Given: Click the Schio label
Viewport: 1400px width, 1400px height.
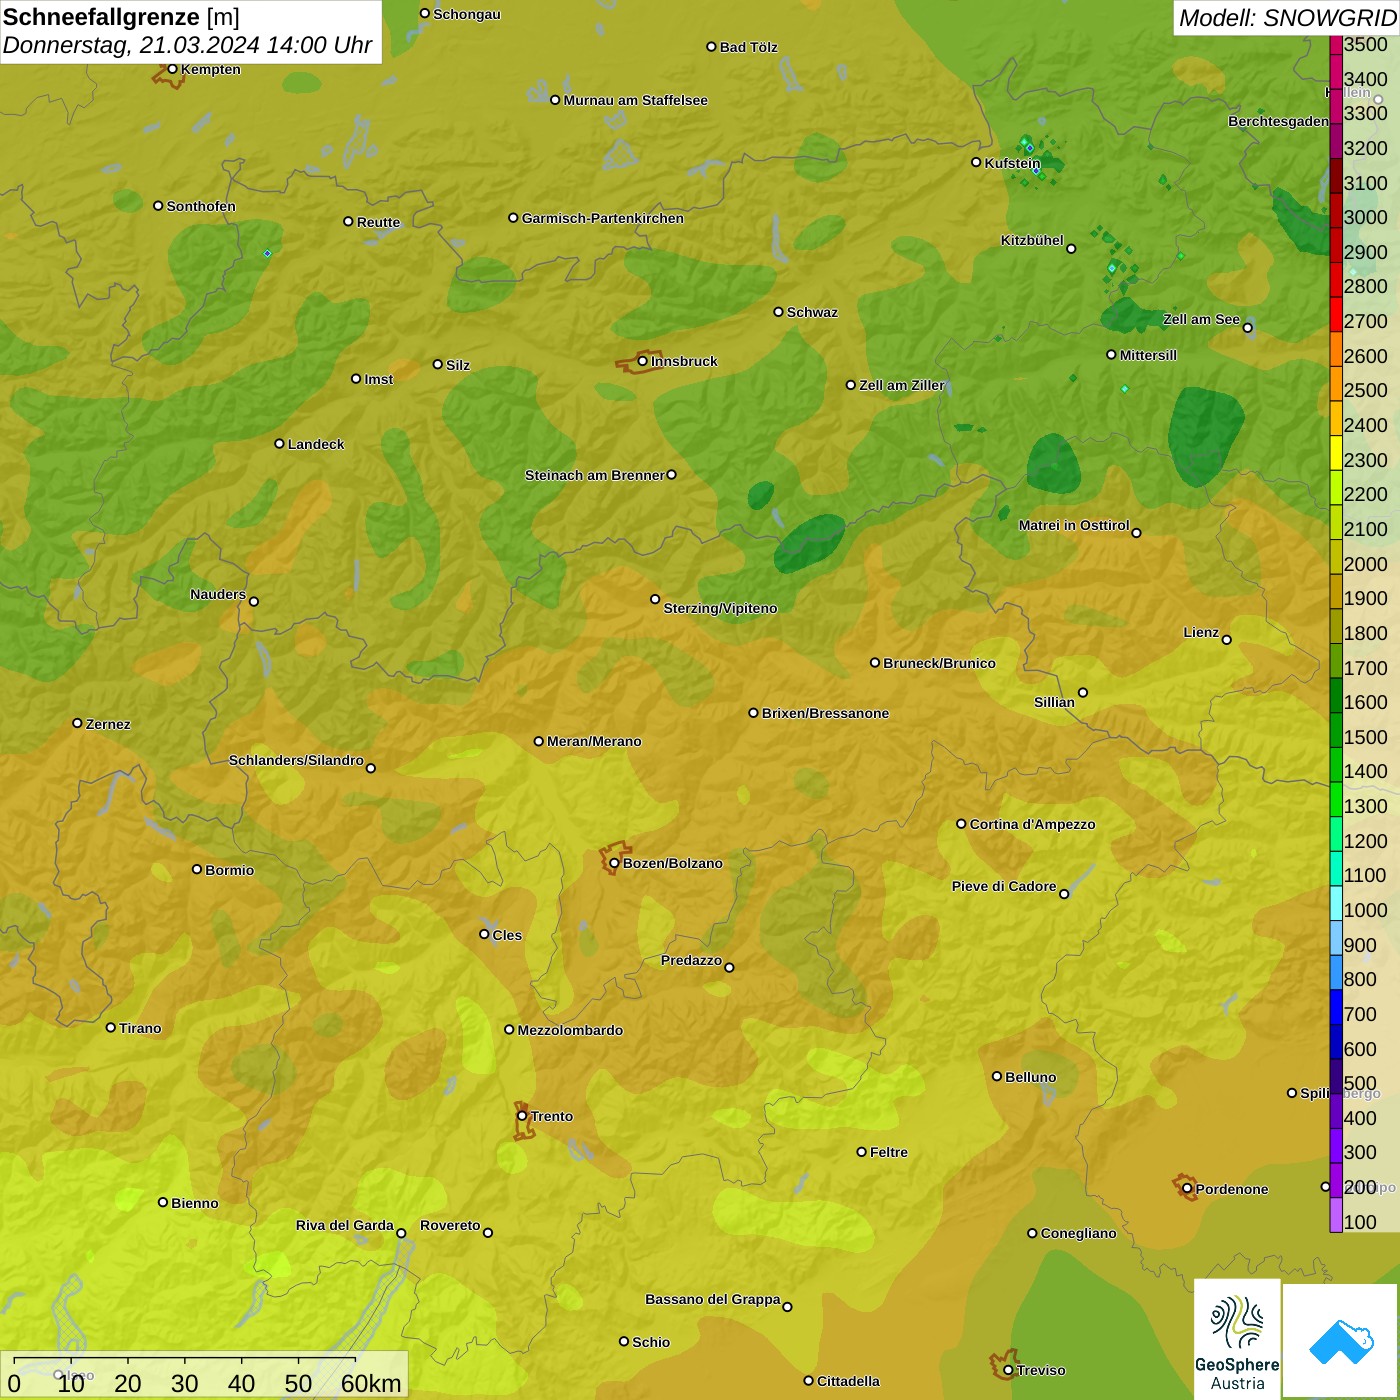Looking at the screenshot, I should point(651,1342).
